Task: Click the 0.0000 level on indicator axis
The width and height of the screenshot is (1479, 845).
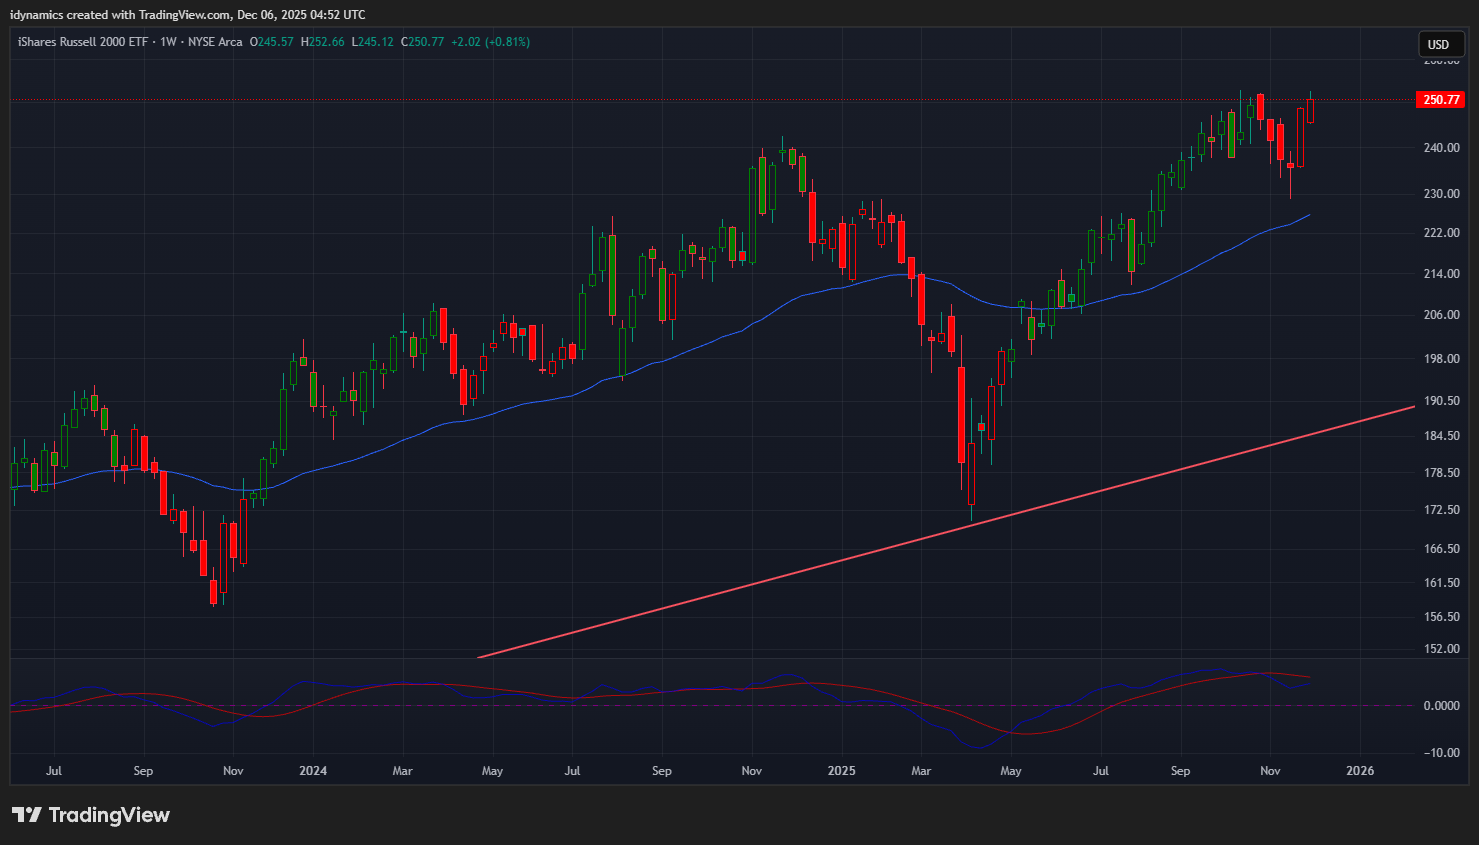Action: coord(1441,706)
